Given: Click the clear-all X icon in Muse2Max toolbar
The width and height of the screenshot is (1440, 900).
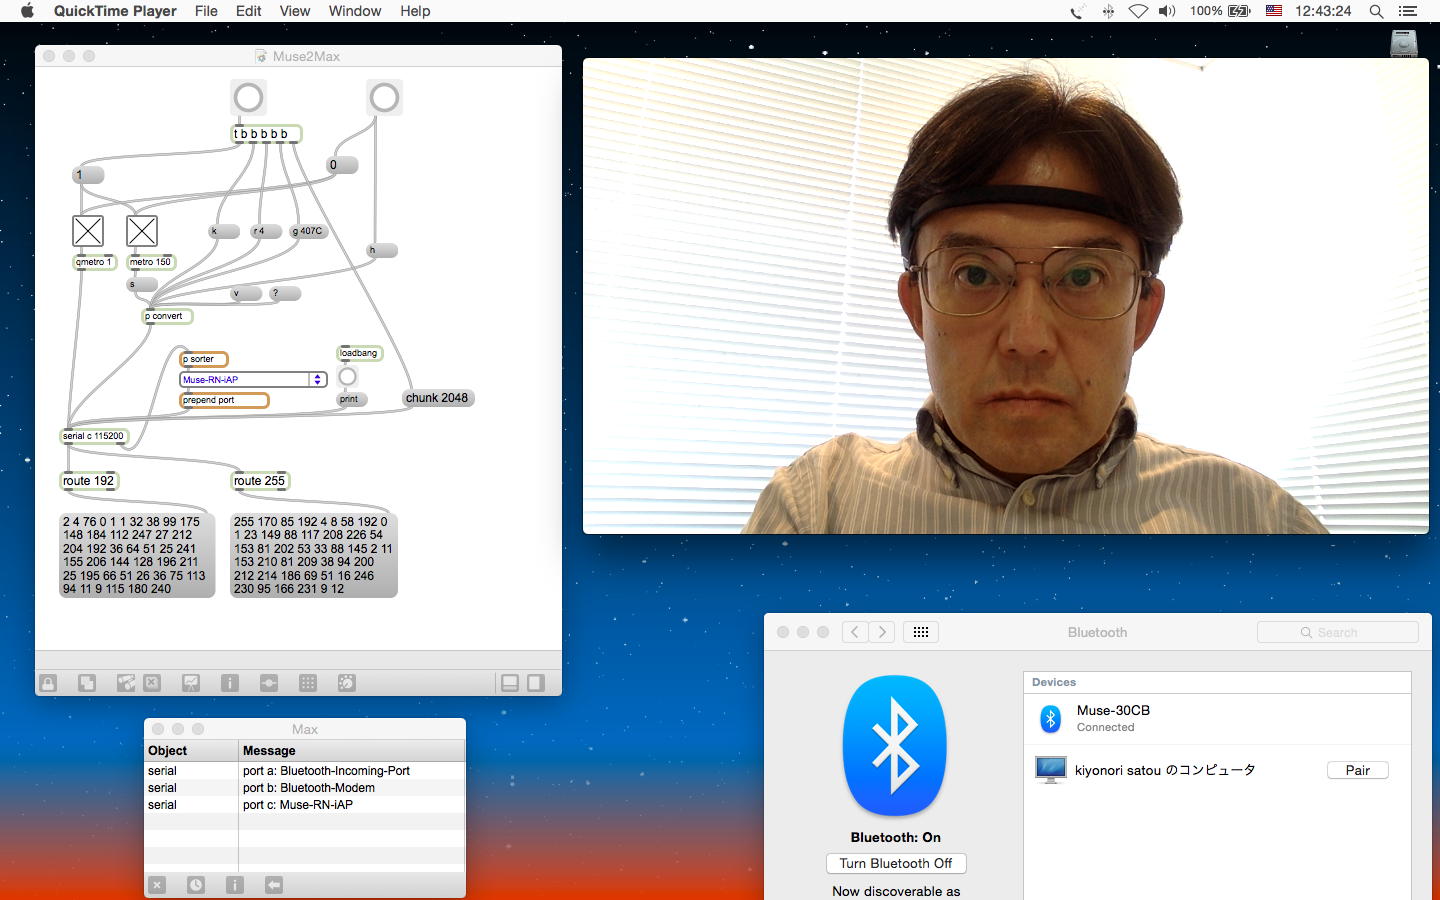Looking at the screenshot, I should [x=152, y=683].
